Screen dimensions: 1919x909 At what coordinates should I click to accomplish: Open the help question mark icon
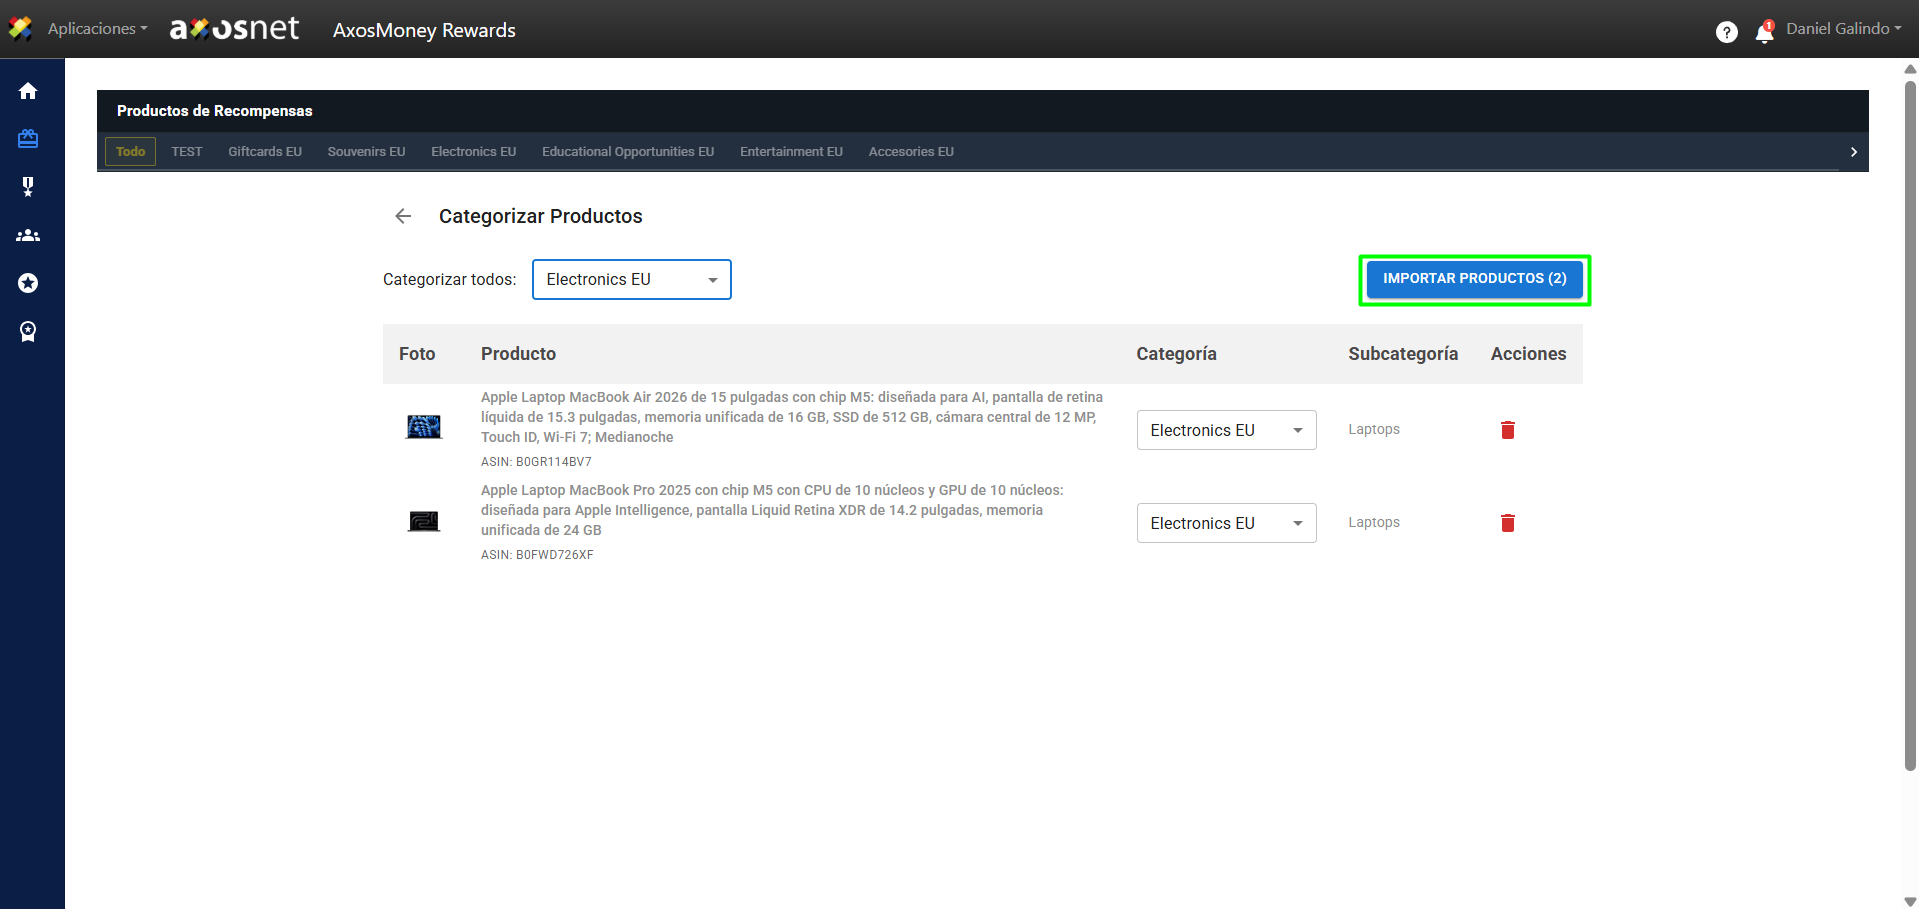click(1726, 32)
